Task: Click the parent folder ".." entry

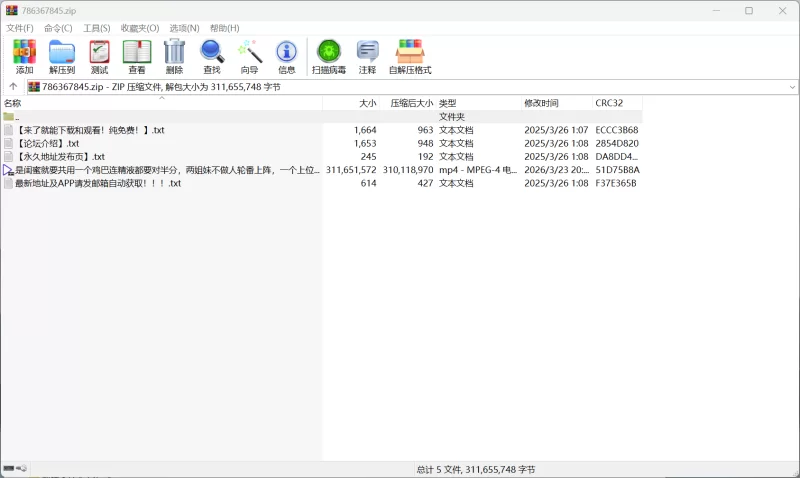Action: click(16, 117)
